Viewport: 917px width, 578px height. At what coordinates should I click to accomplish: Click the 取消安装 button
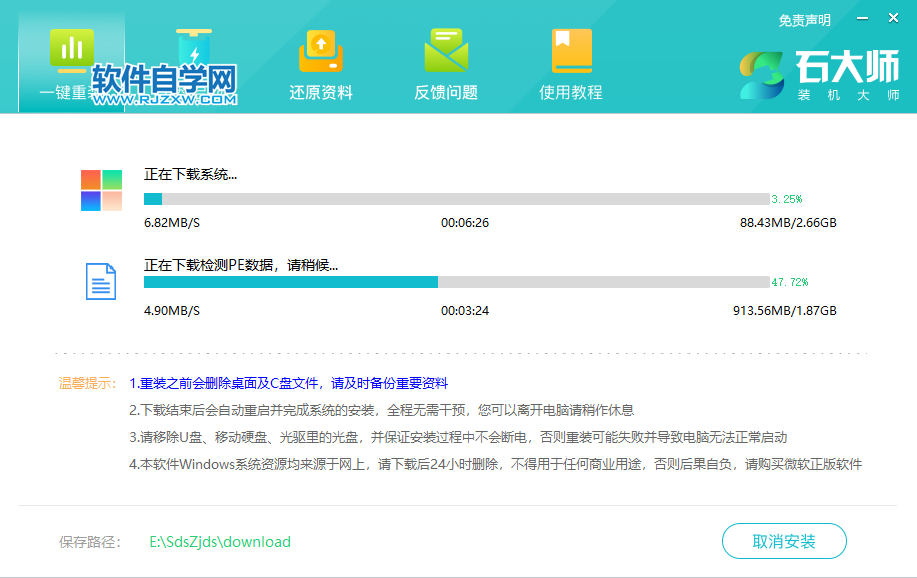click(784, 541)
